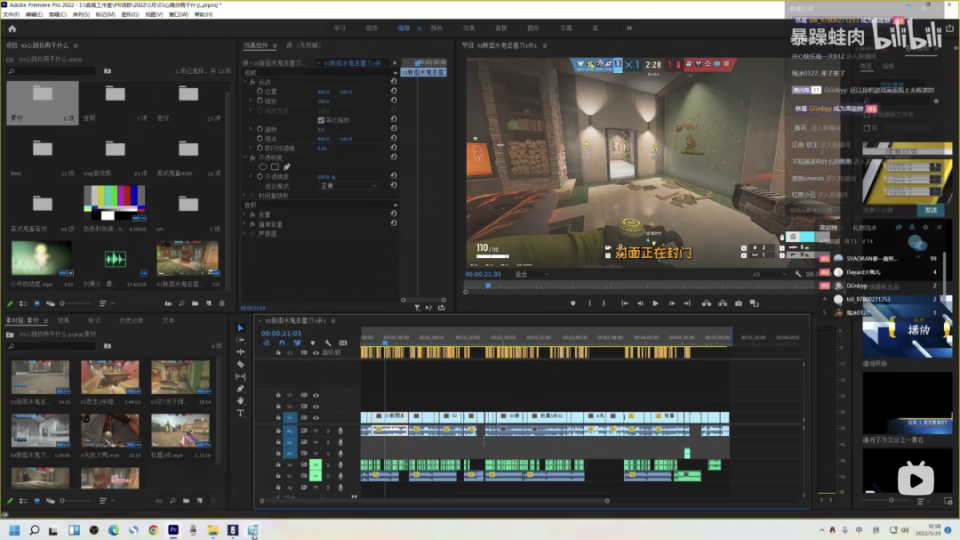Viewport: 960px width, 540px height.
Task: Mark In point in Program monitor
Action: pyautogui.click(x=590, y=303)
